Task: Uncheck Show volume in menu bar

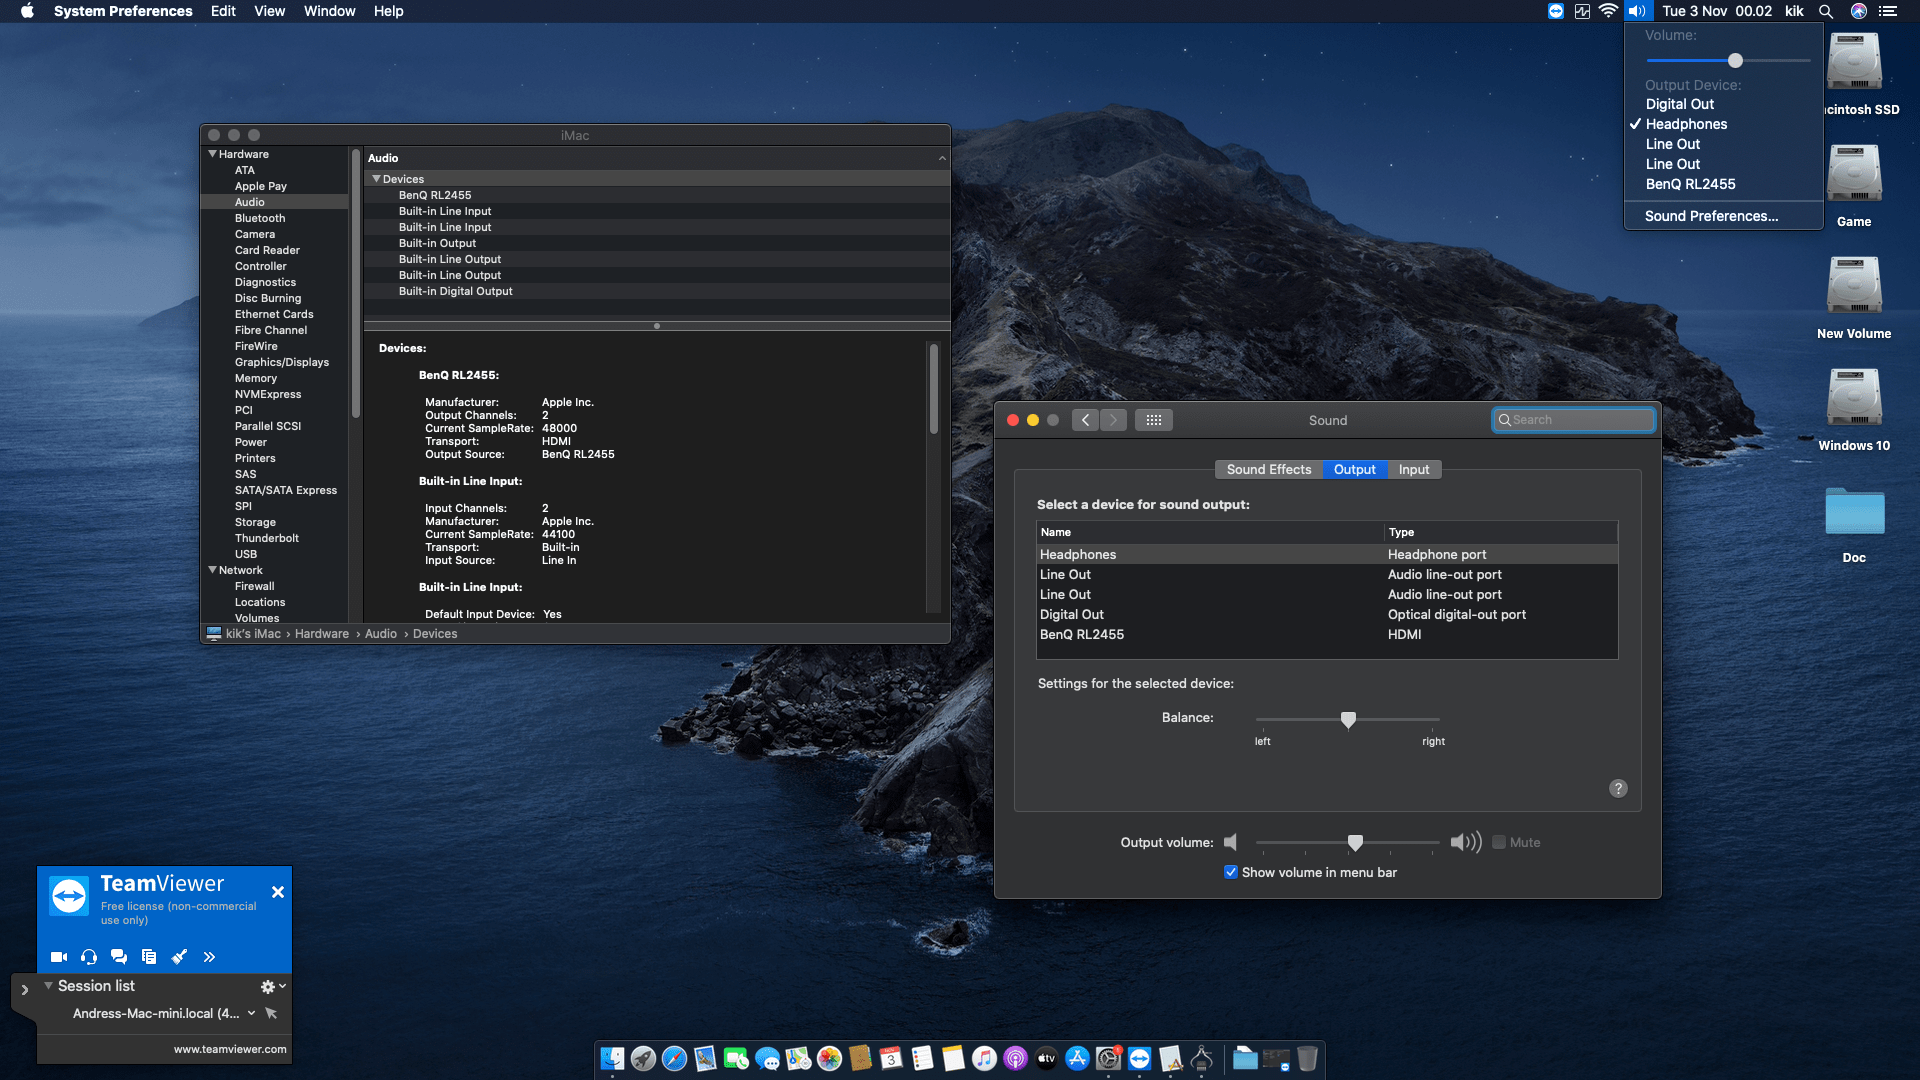Action: click(x=1231, y=872)
